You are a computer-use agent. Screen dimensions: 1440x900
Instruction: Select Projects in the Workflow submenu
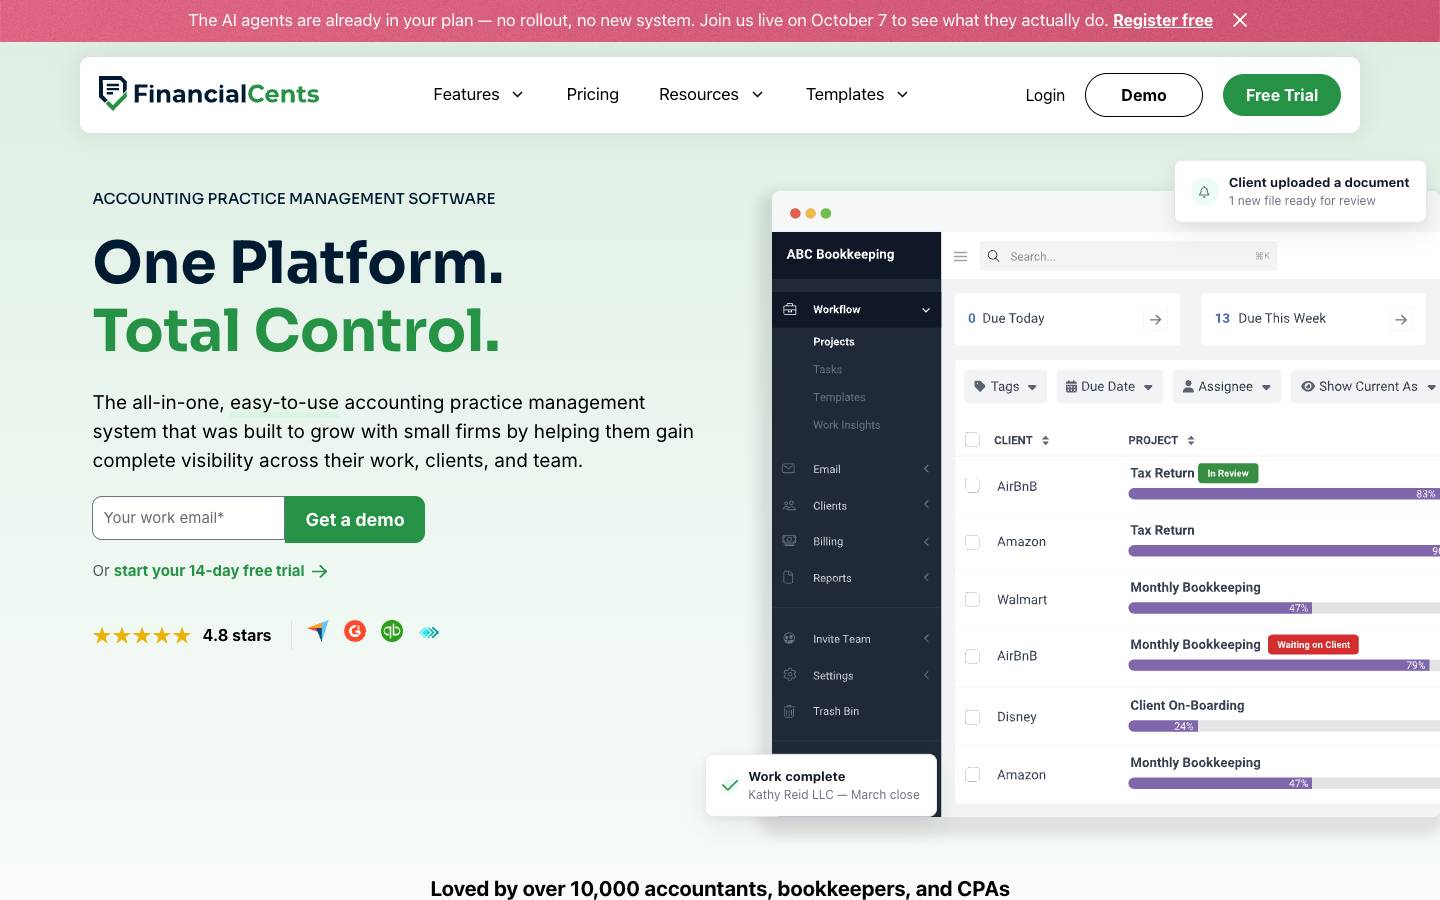point(834,342)
